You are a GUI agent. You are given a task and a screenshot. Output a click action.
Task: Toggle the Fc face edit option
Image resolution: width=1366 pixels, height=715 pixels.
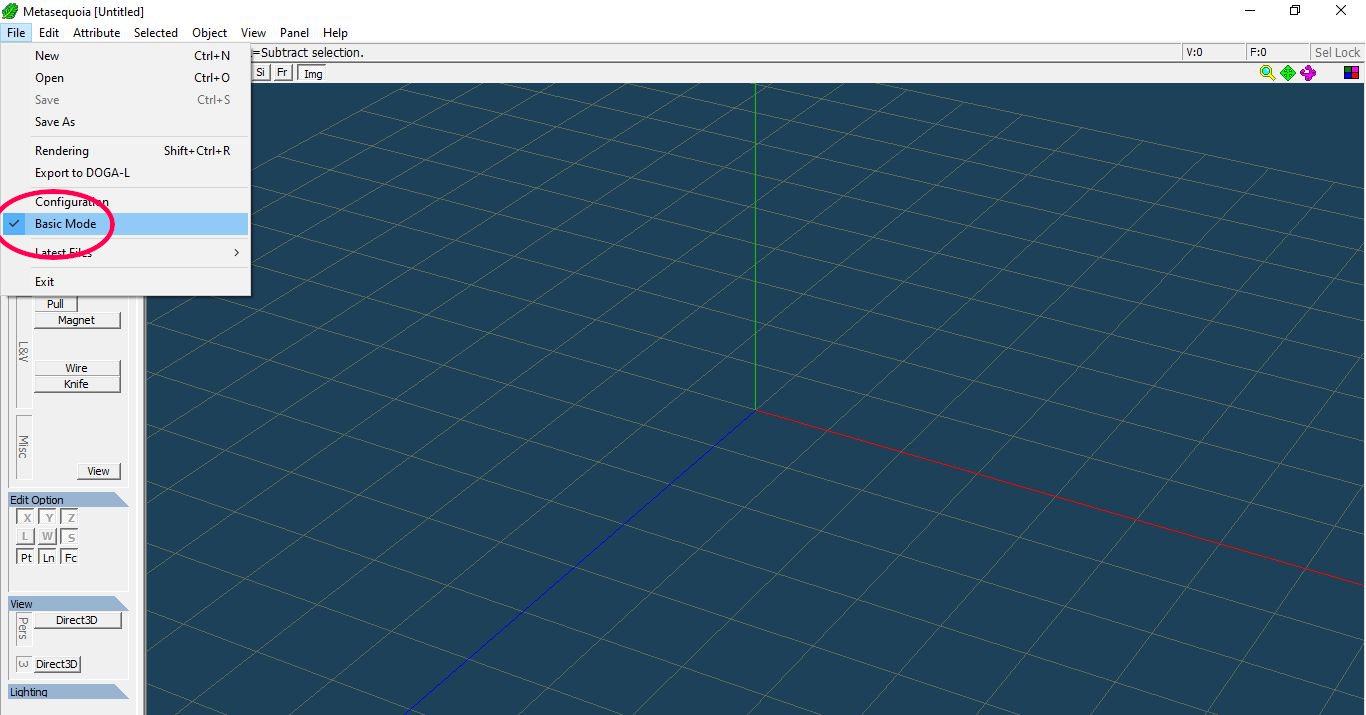[70, 557]
